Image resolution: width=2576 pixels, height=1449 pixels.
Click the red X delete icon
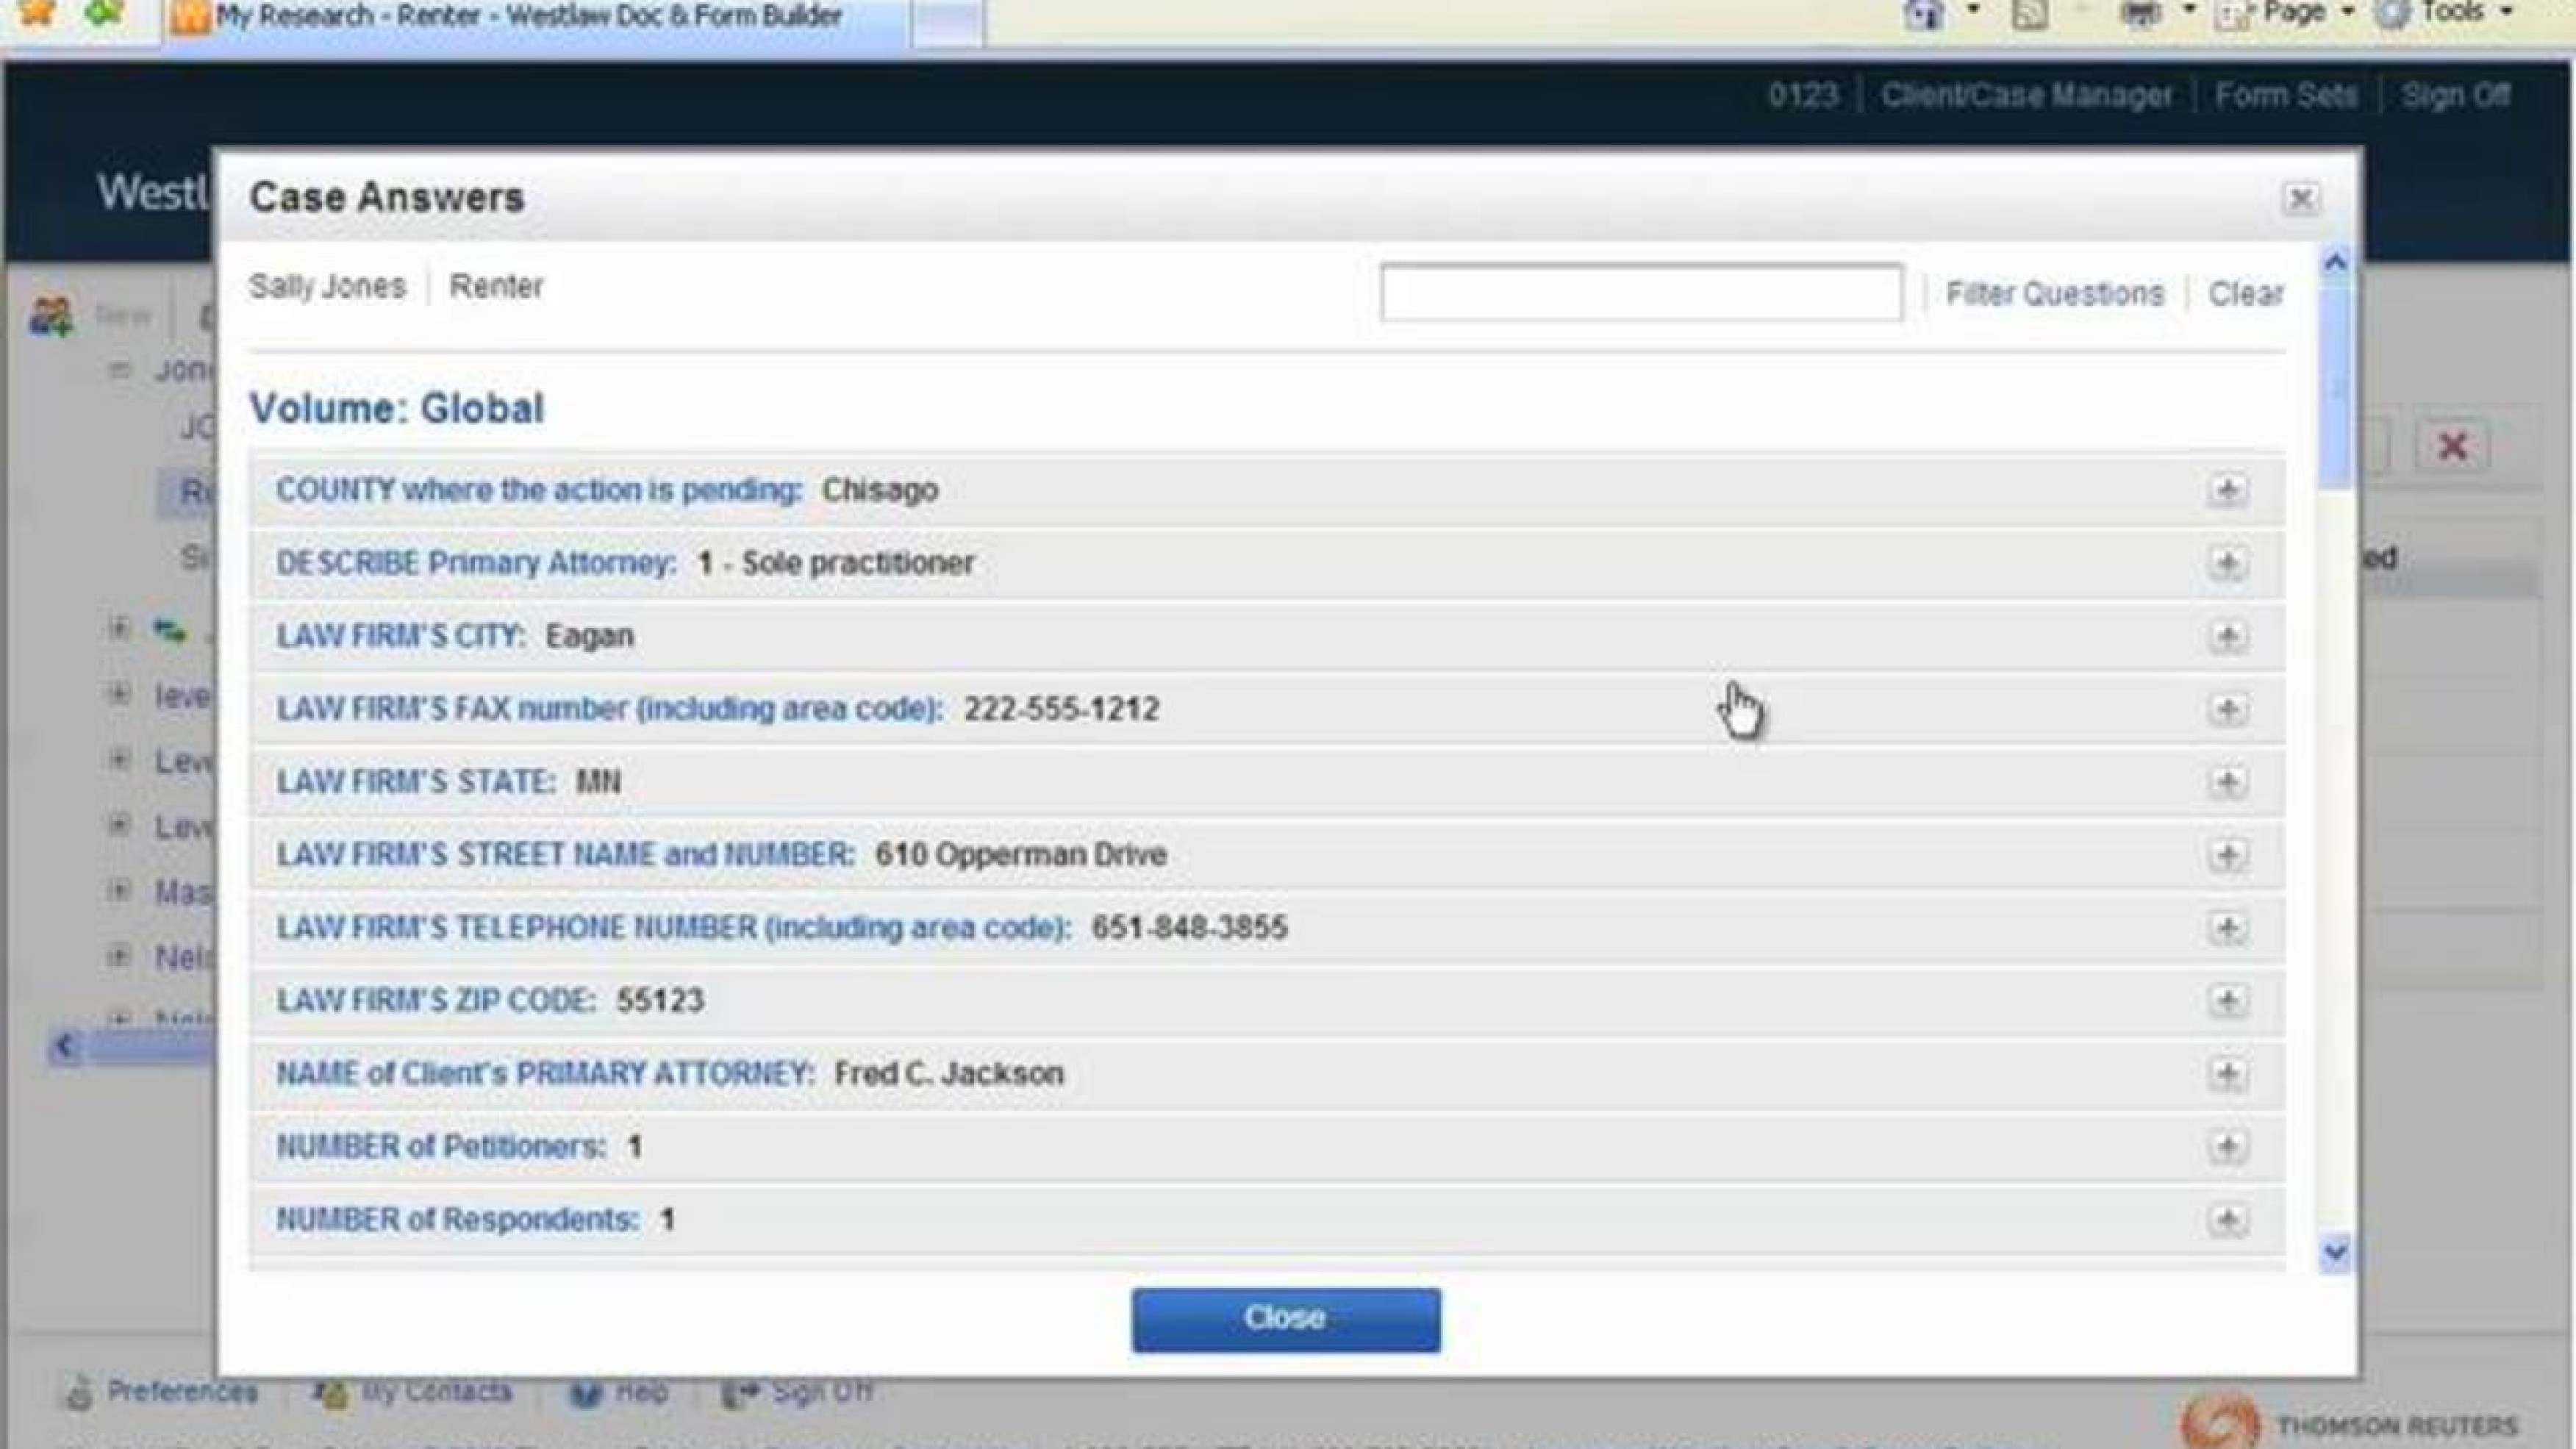[x=2452, y=446]
